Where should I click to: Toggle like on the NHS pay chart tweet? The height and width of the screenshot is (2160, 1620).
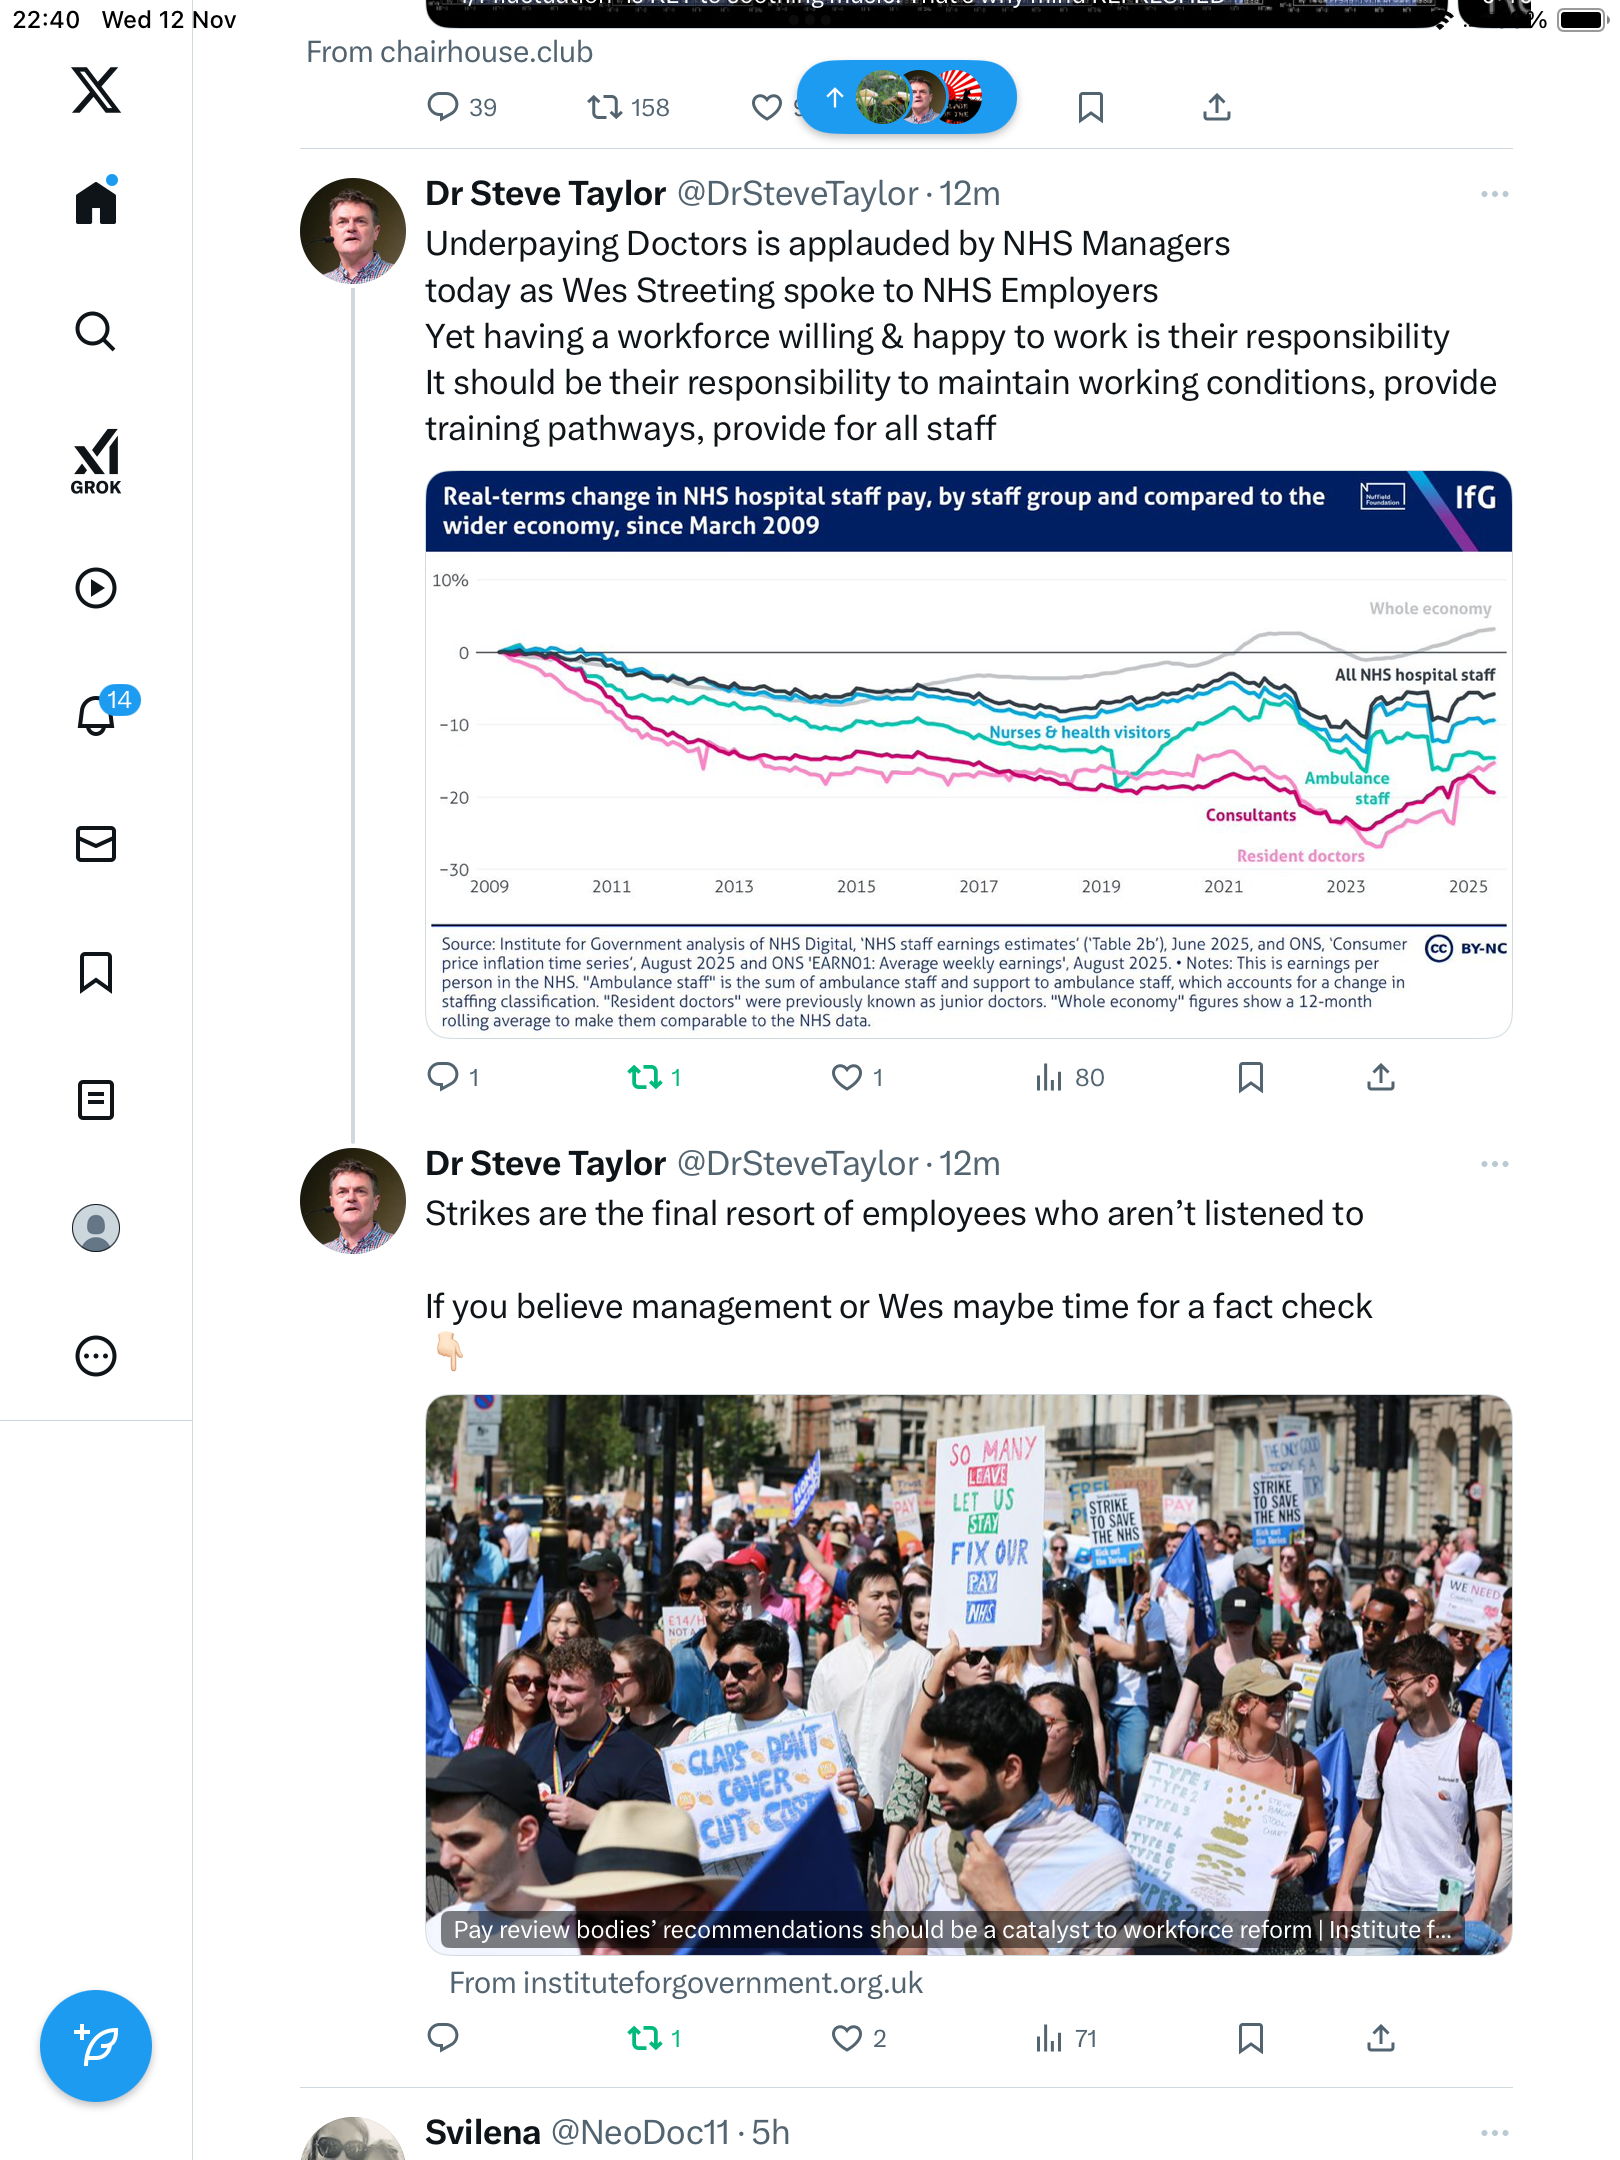[x=847, y=1077]
